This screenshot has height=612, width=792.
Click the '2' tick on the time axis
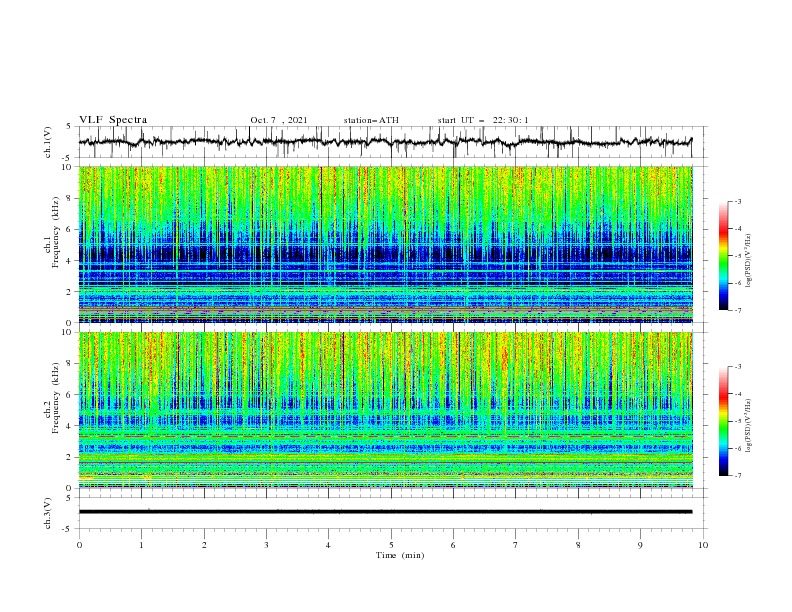click(x=204, y=545)
